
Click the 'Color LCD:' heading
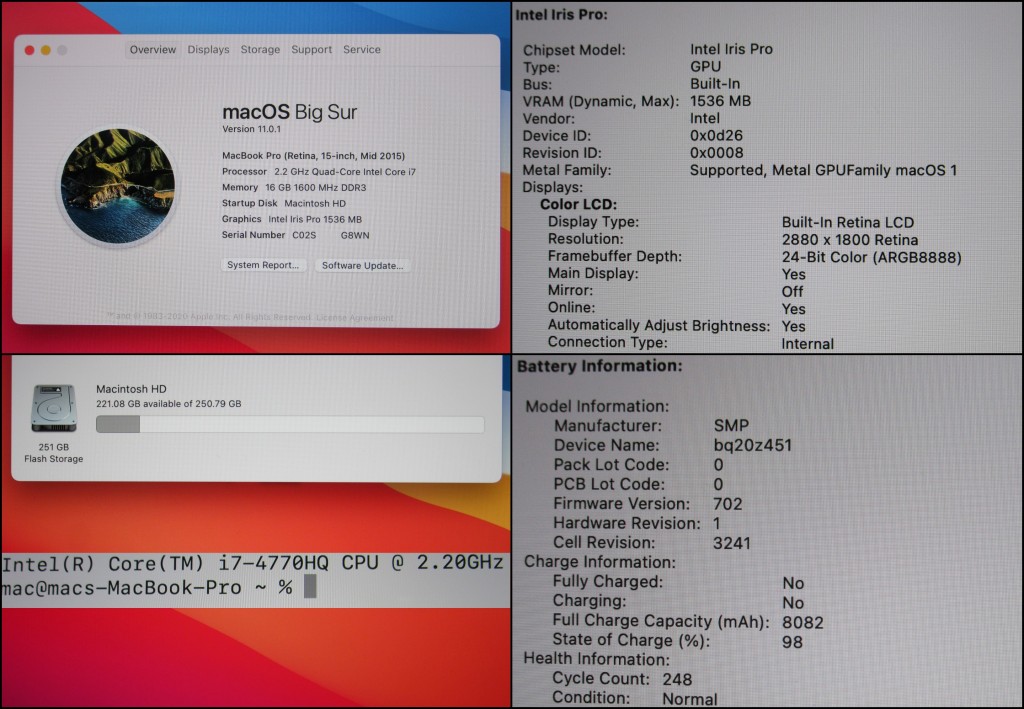(x=578, y=204)
